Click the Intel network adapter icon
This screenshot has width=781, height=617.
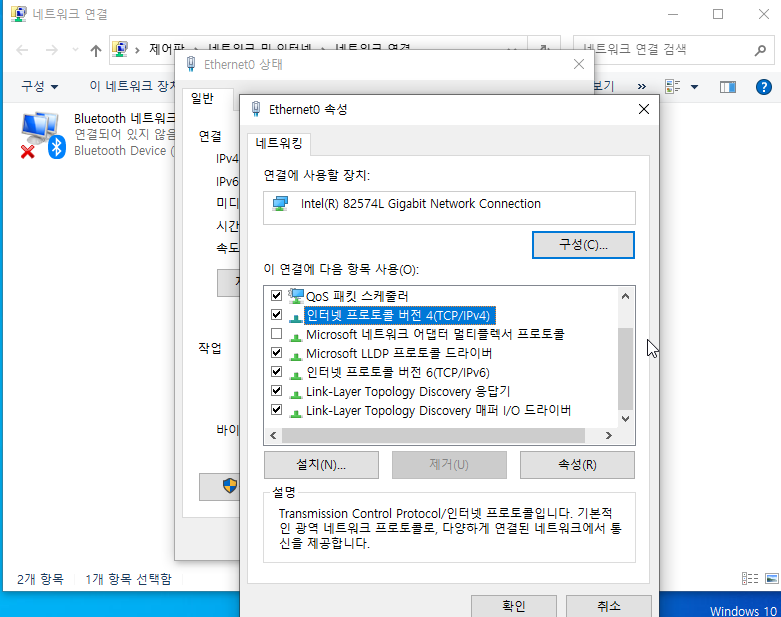[280, 204]
